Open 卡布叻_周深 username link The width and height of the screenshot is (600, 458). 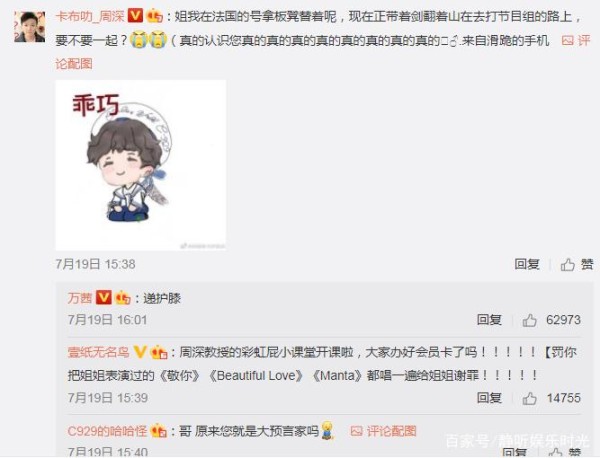click(x=90, y=16)
